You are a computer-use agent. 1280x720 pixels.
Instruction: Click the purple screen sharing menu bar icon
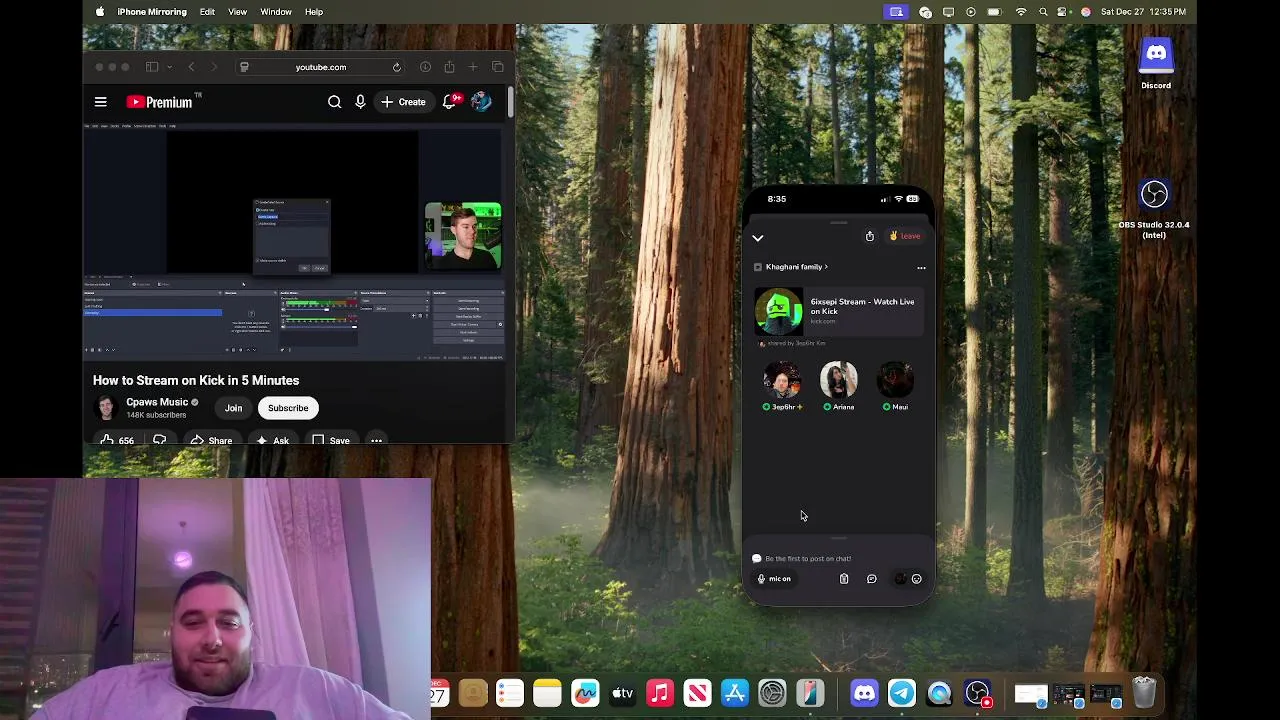point(896,12)
